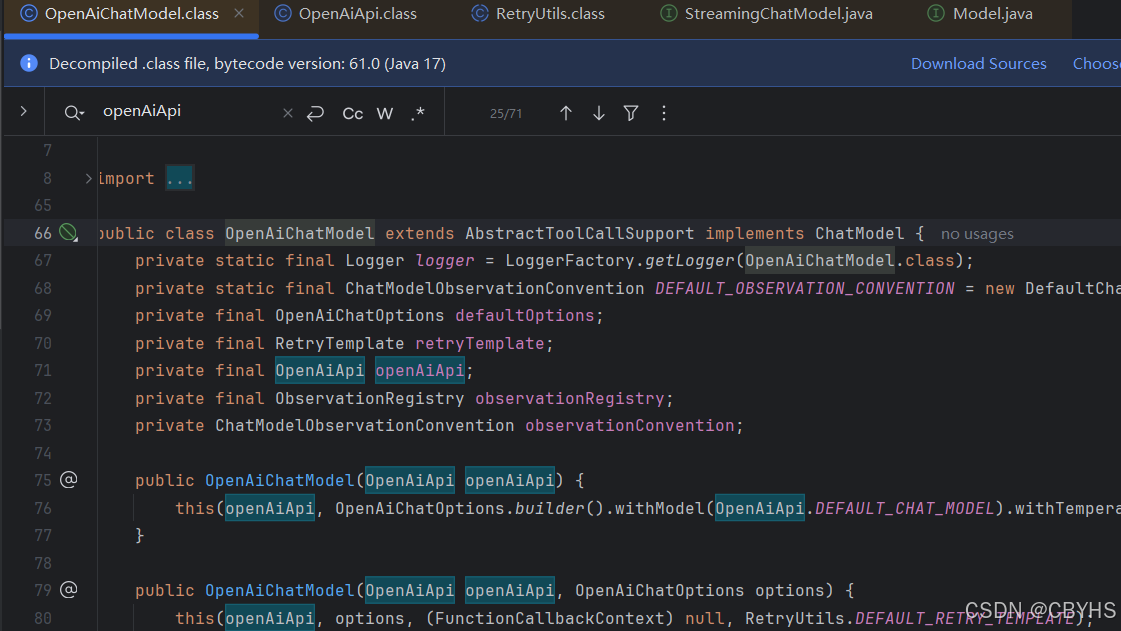1121x631 pixels.
Task: Click the OpenAiChatModel class name on line 66
Action: (x=300, y=234)
